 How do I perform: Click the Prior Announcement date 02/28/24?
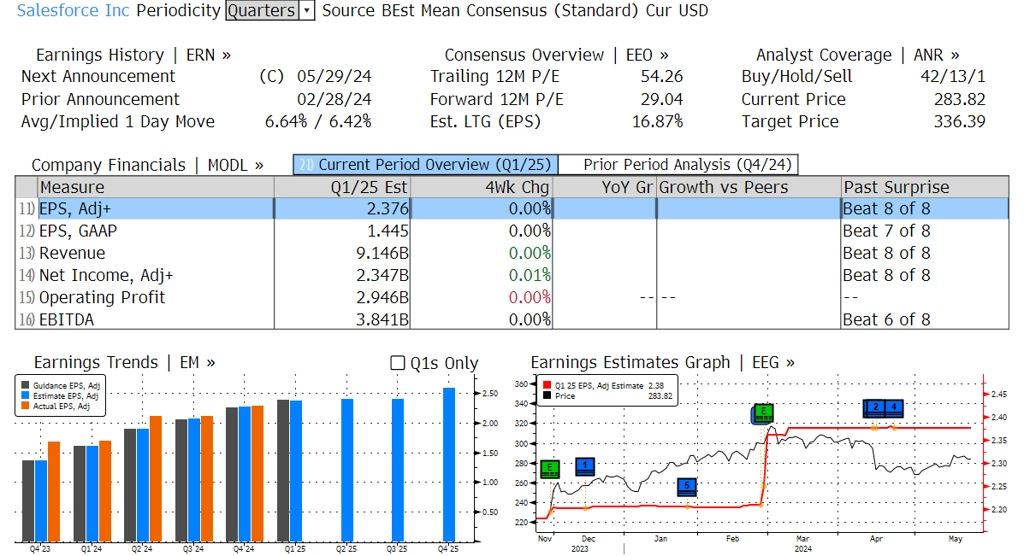point(334,99)
